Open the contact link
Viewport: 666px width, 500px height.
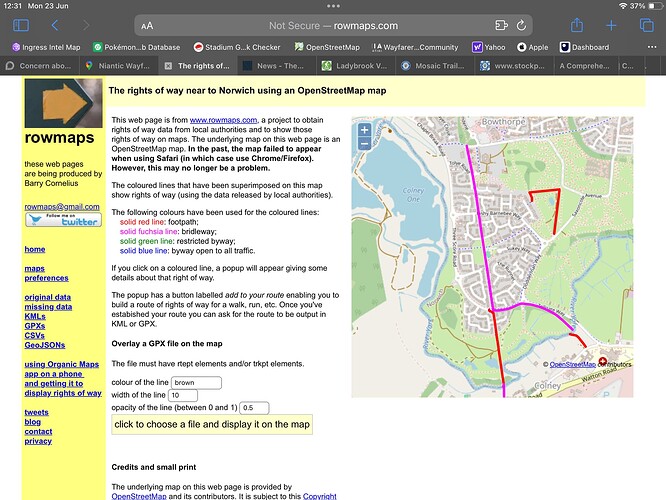point(38,432)
